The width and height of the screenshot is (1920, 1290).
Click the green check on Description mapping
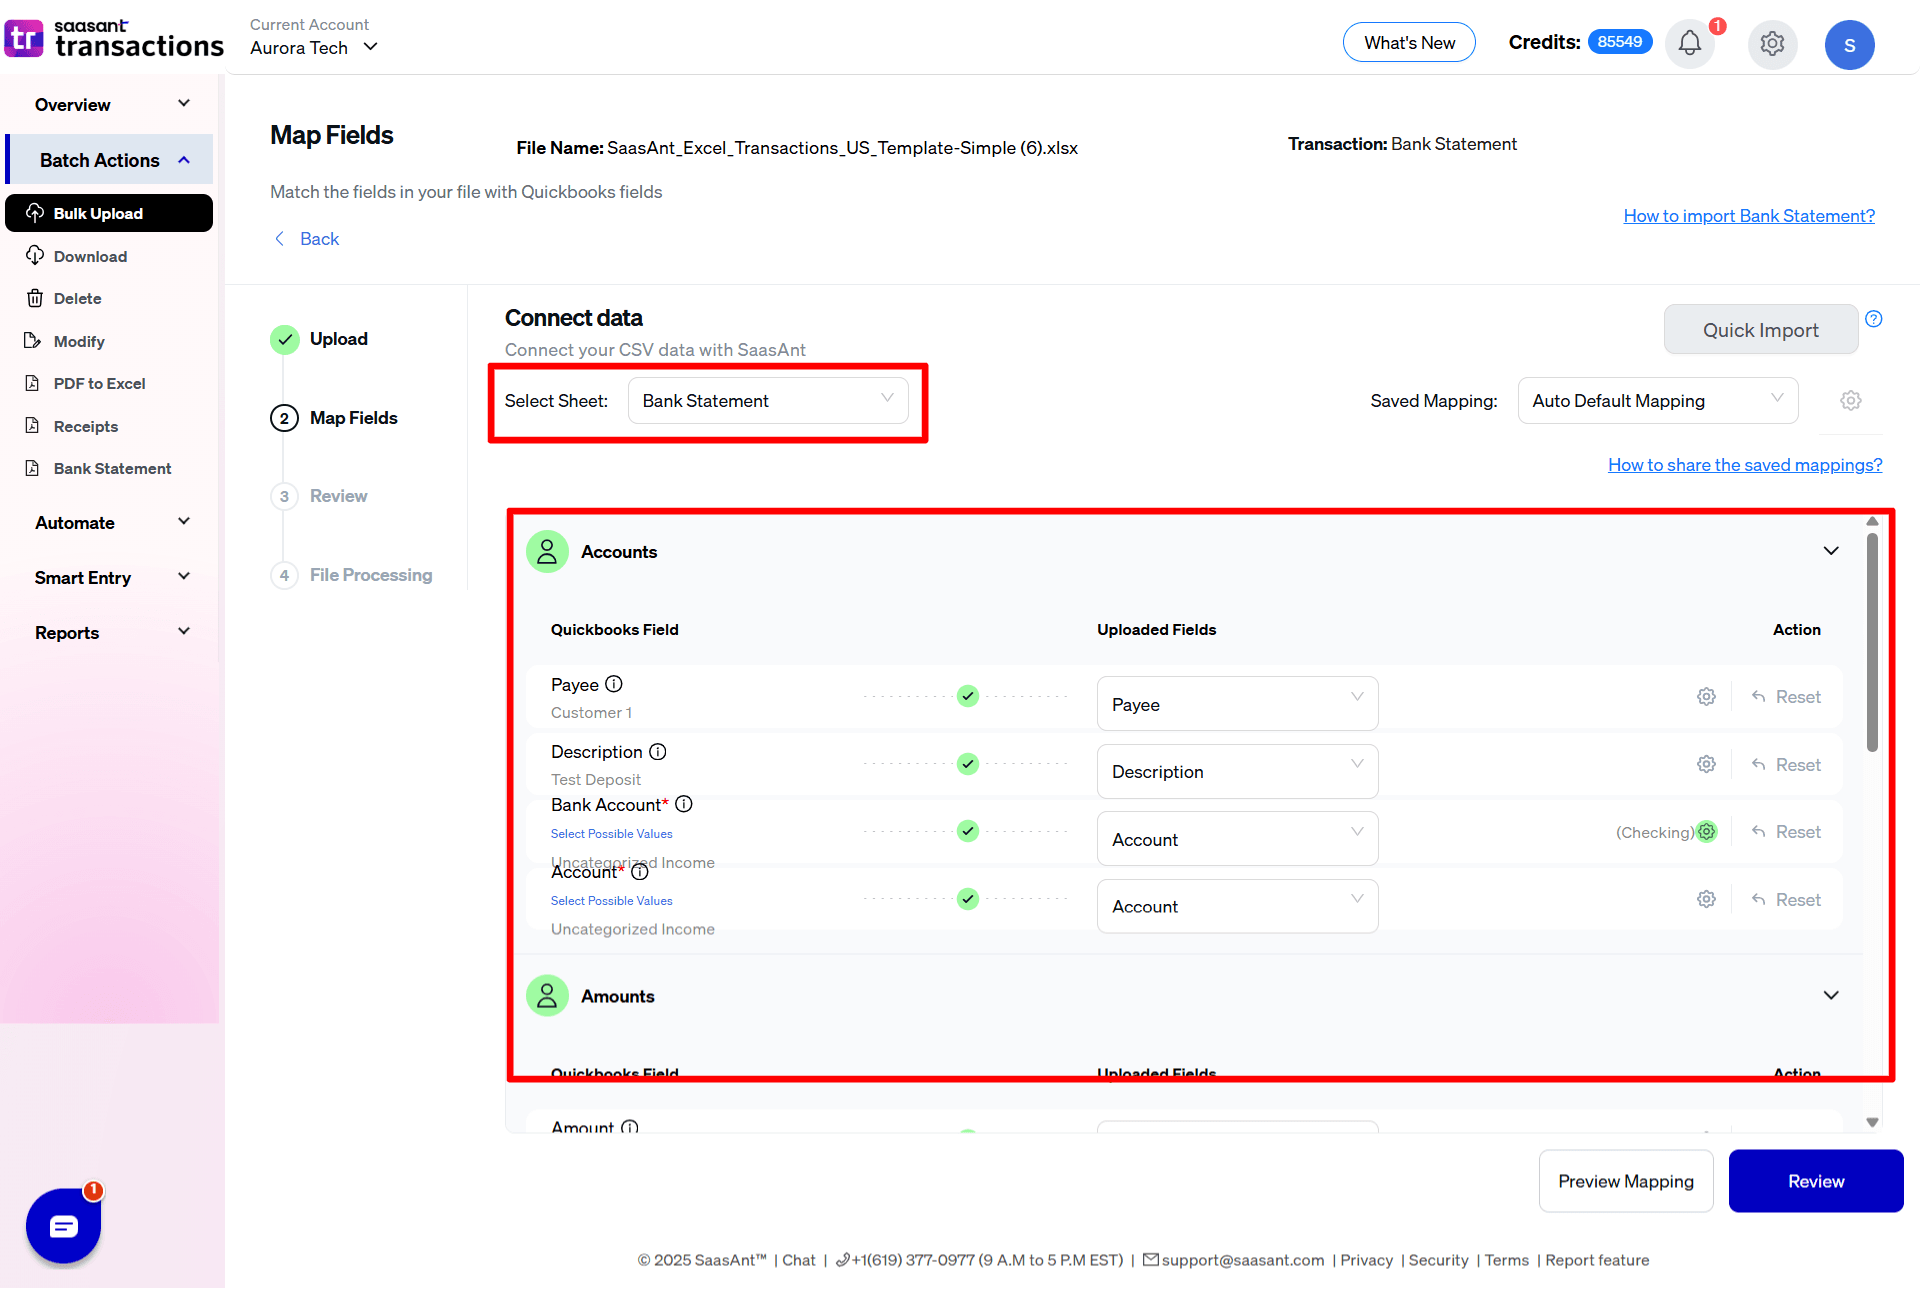[x=967, y=764]
